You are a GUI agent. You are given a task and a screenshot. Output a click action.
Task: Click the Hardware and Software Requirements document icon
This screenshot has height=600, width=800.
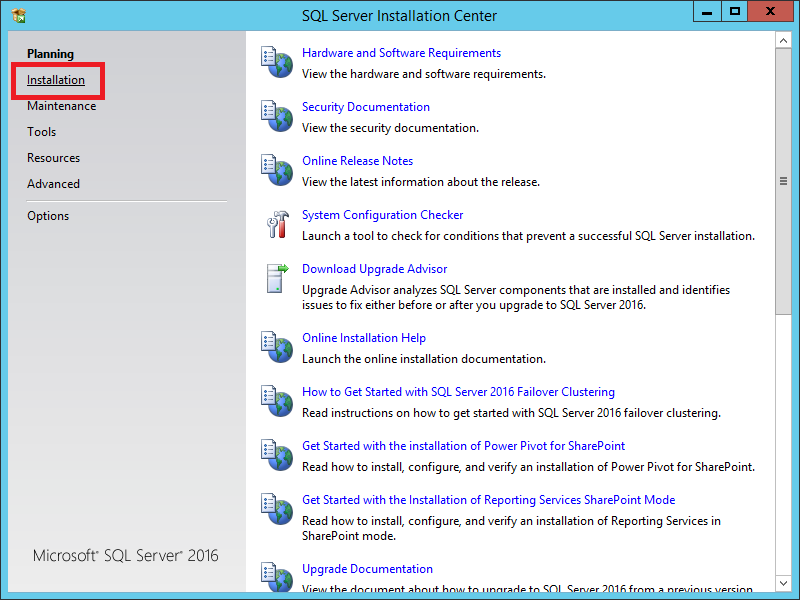click(x=275, y=61)
